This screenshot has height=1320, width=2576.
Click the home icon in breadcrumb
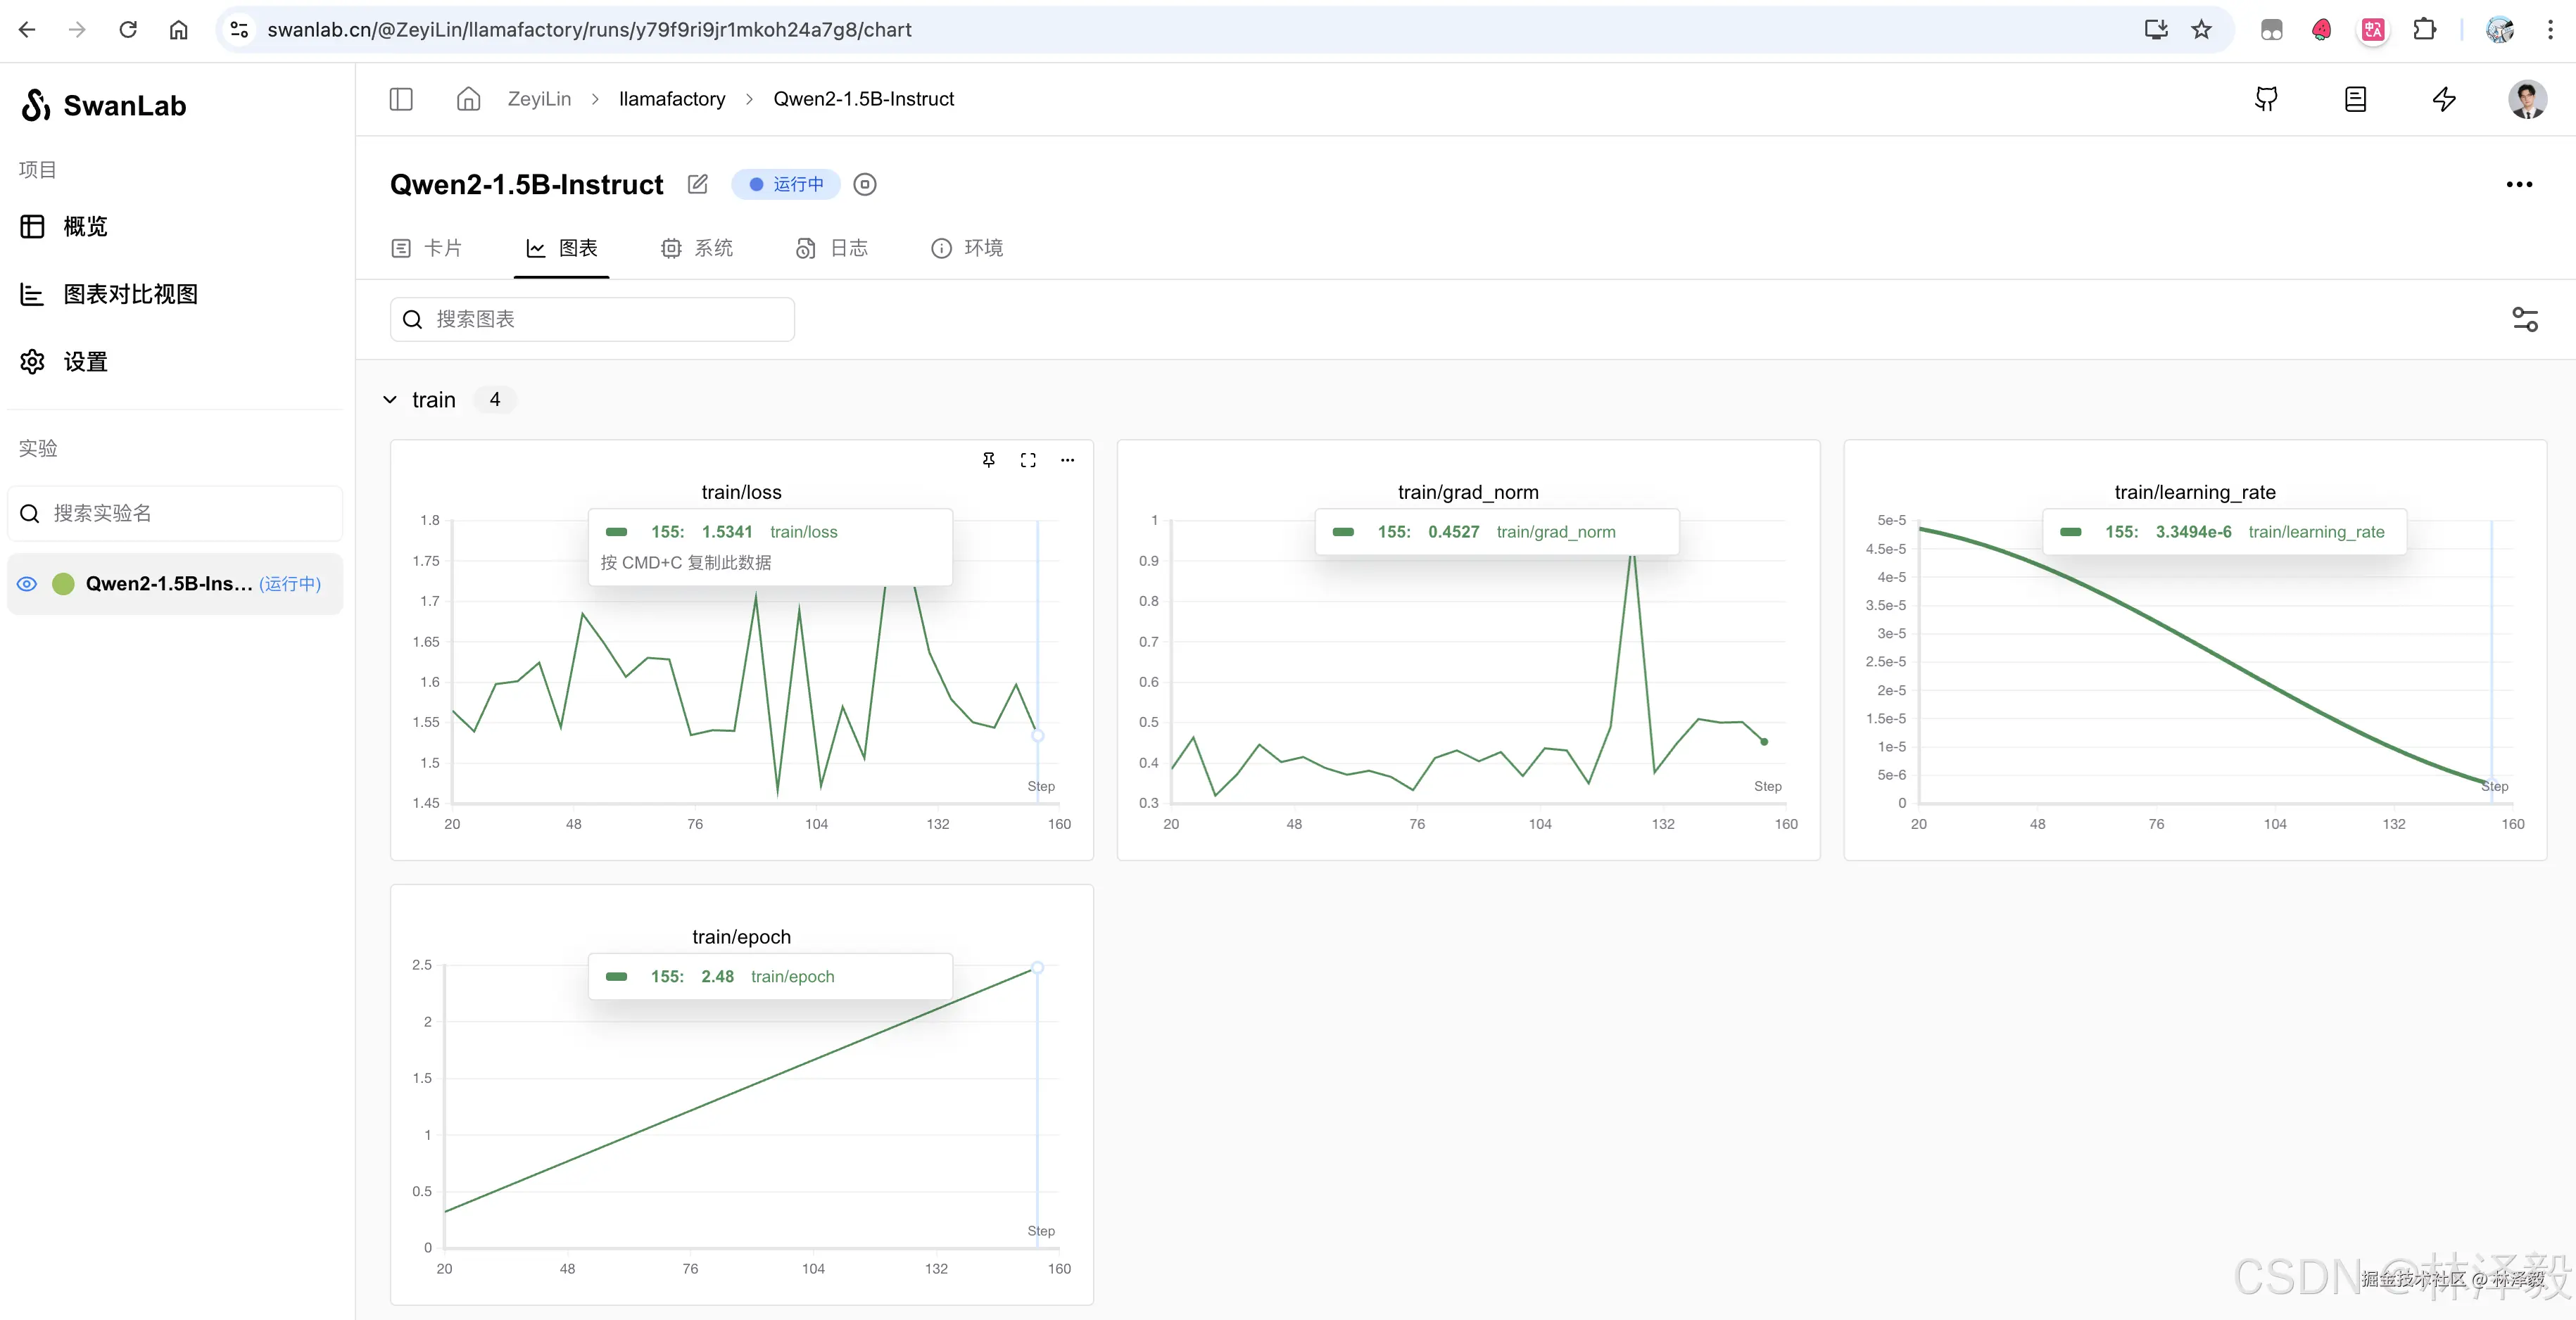[x=468, y=99]
